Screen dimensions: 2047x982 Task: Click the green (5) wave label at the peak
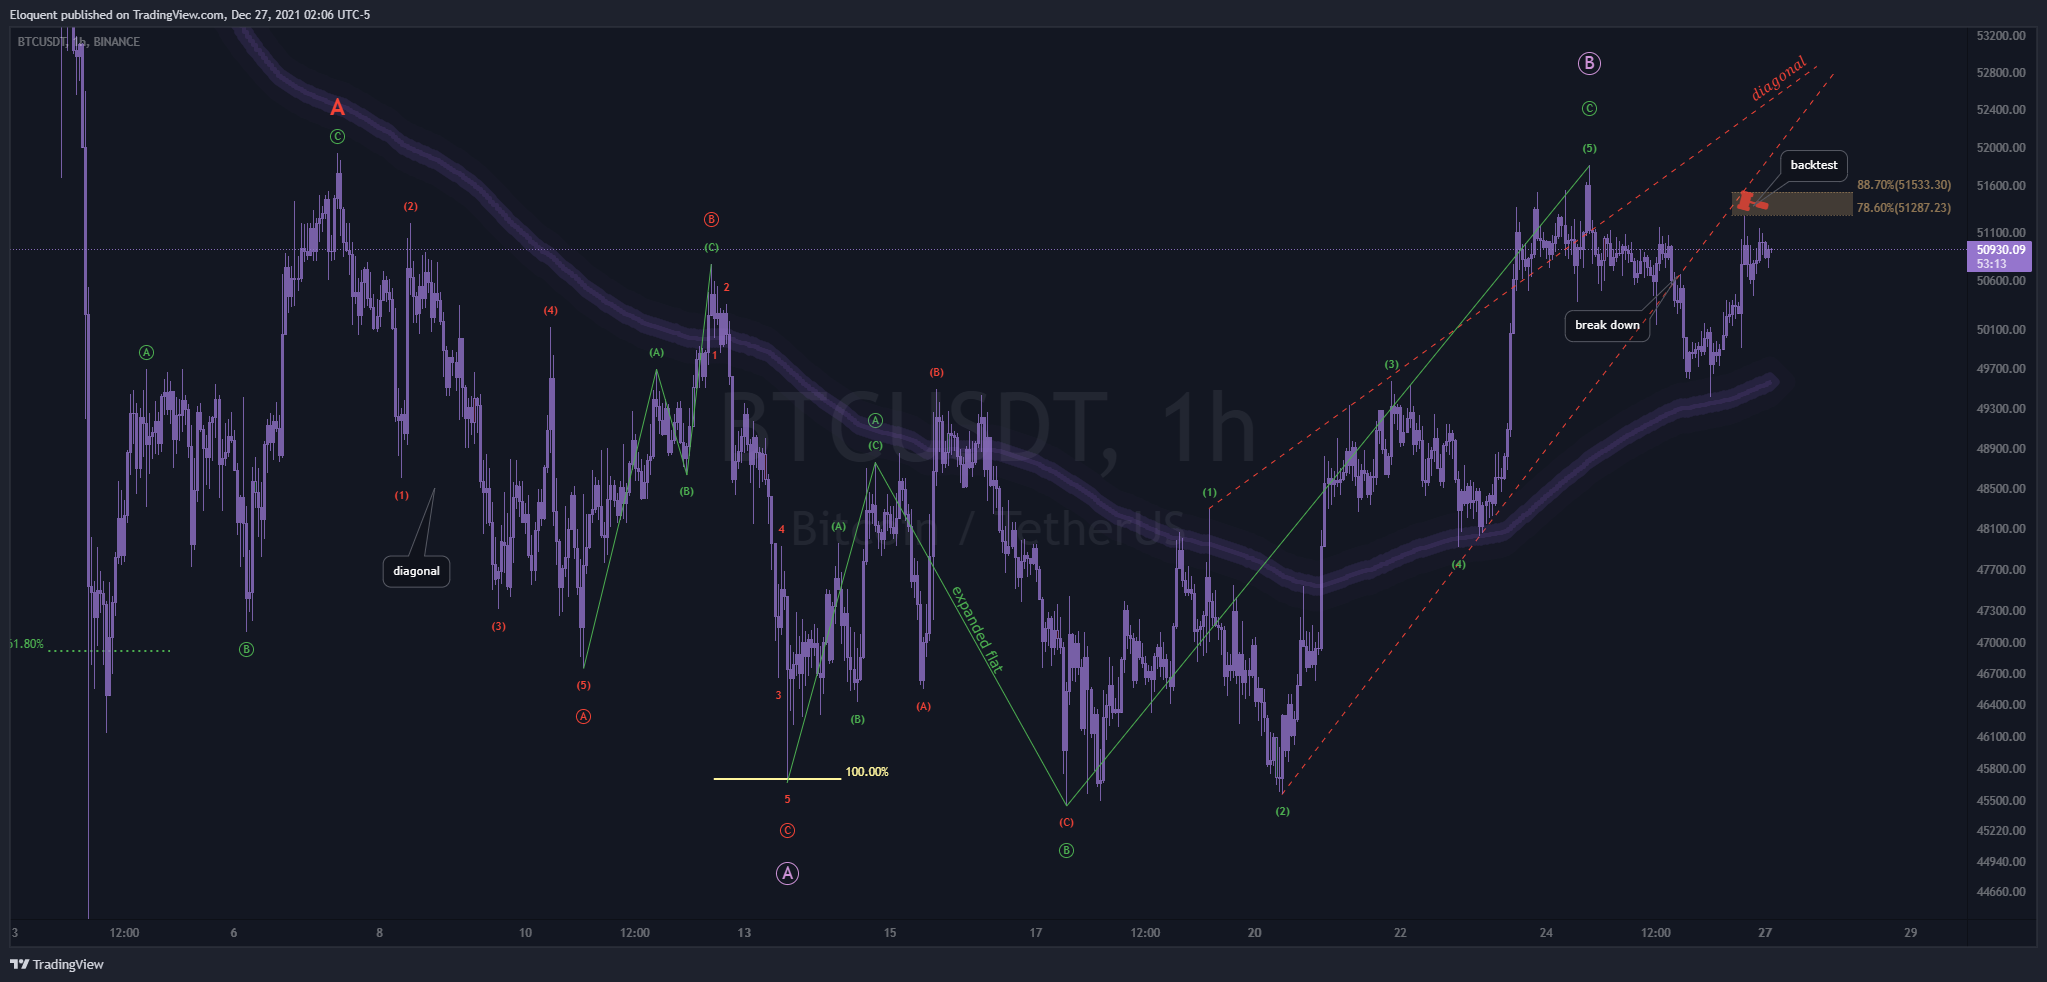[1589, 149]
